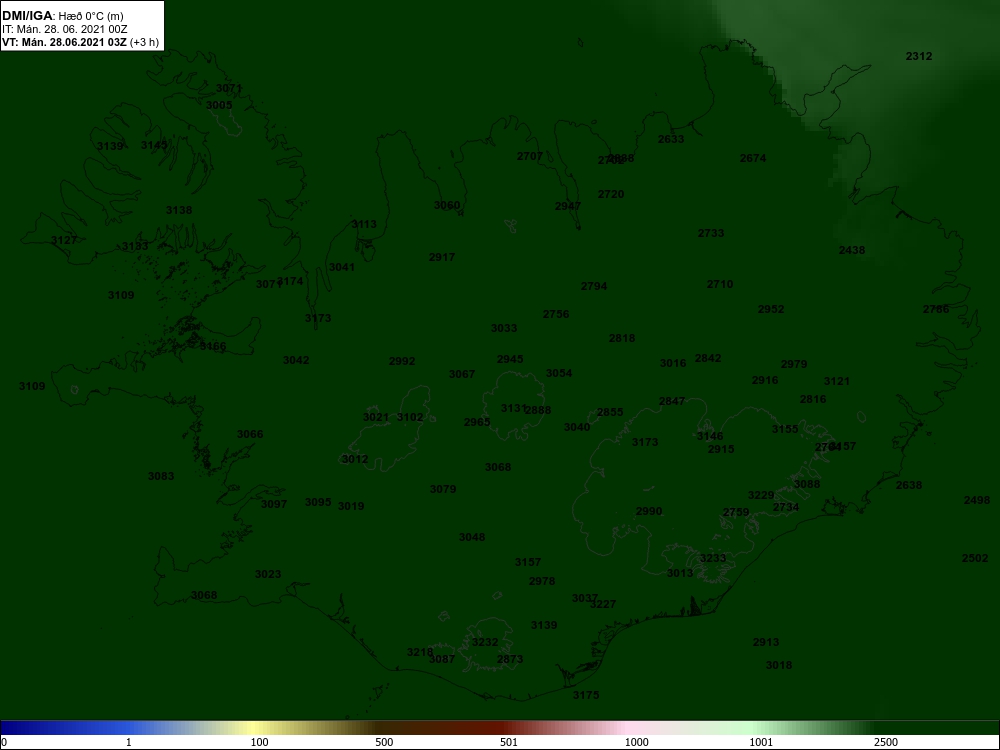Select the number 2756
The image size is (1000, 750).
556,314
